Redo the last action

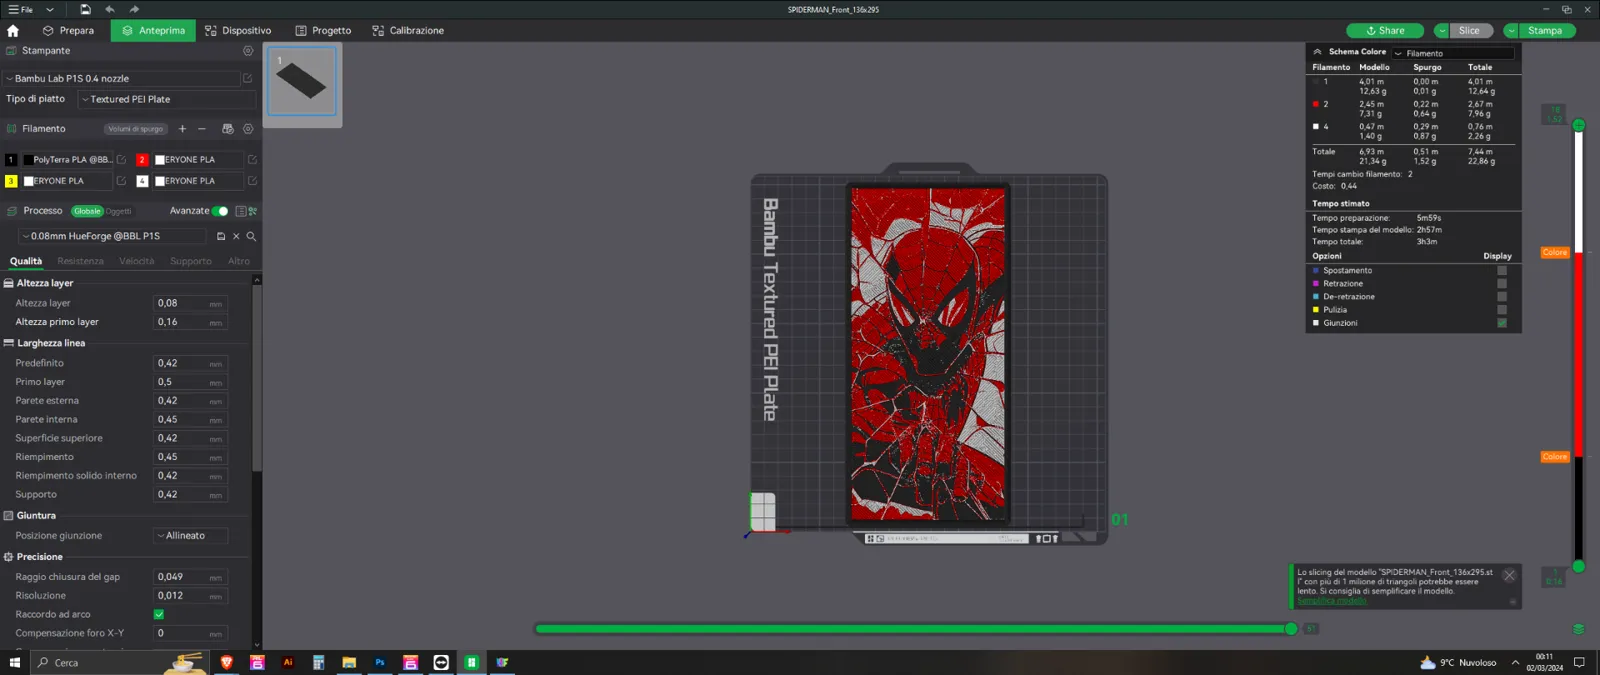click(x=134, y=9)
